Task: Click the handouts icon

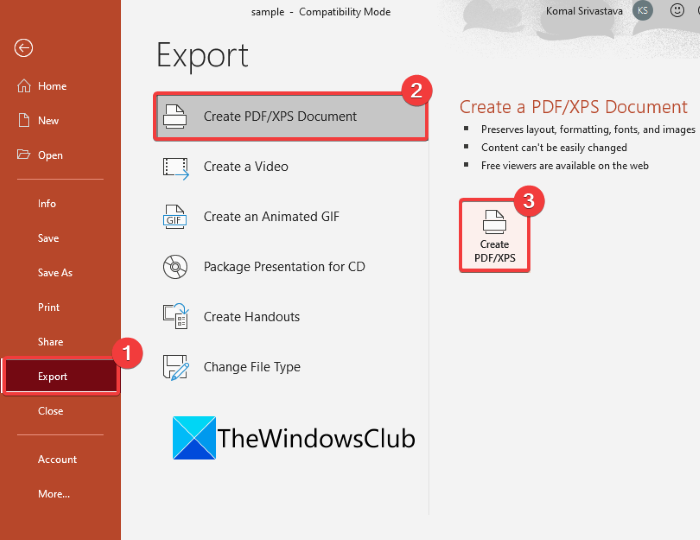Action: [x=175, y=316]
